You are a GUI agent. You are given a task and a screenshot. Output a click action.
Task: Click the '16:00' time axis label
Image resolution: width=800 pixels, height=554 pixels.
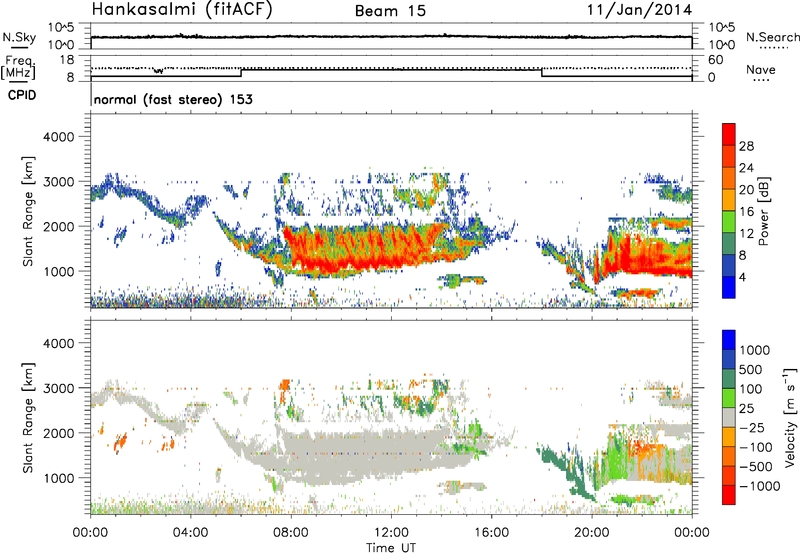(491, 533)
